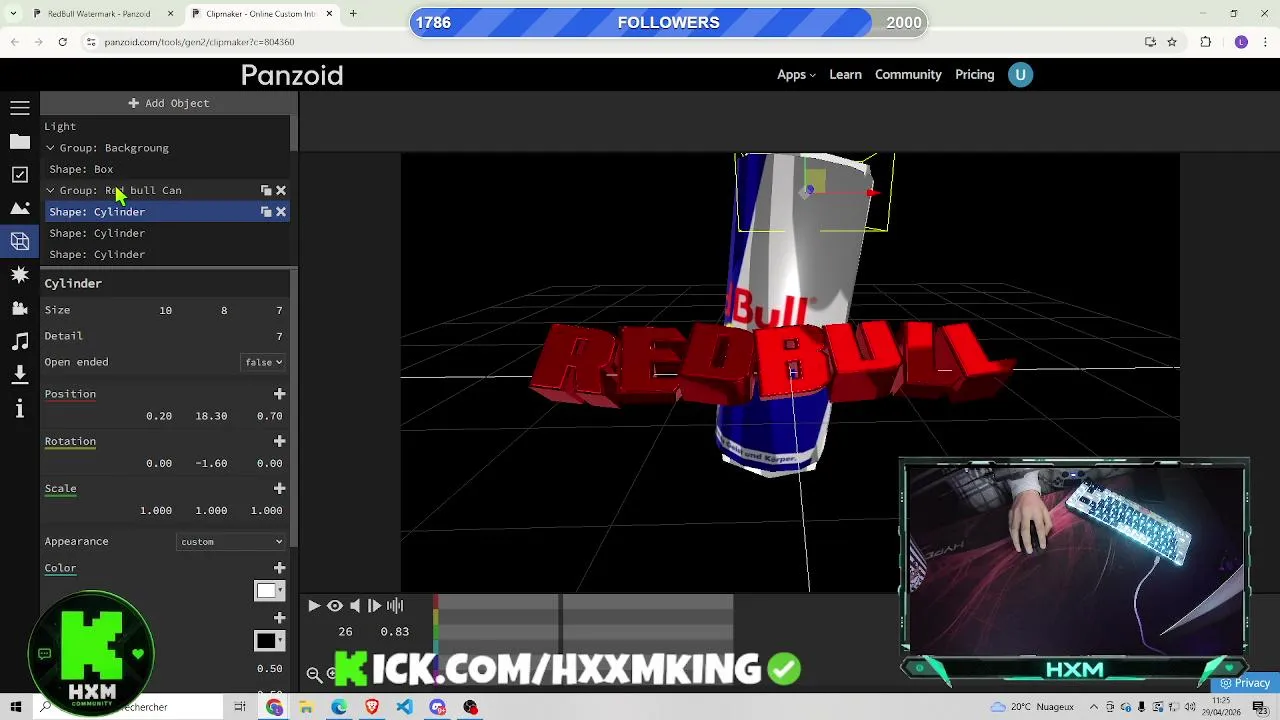Add keyframe for Position
This screenshot has height=720, width=1280.
pos(280,394)
